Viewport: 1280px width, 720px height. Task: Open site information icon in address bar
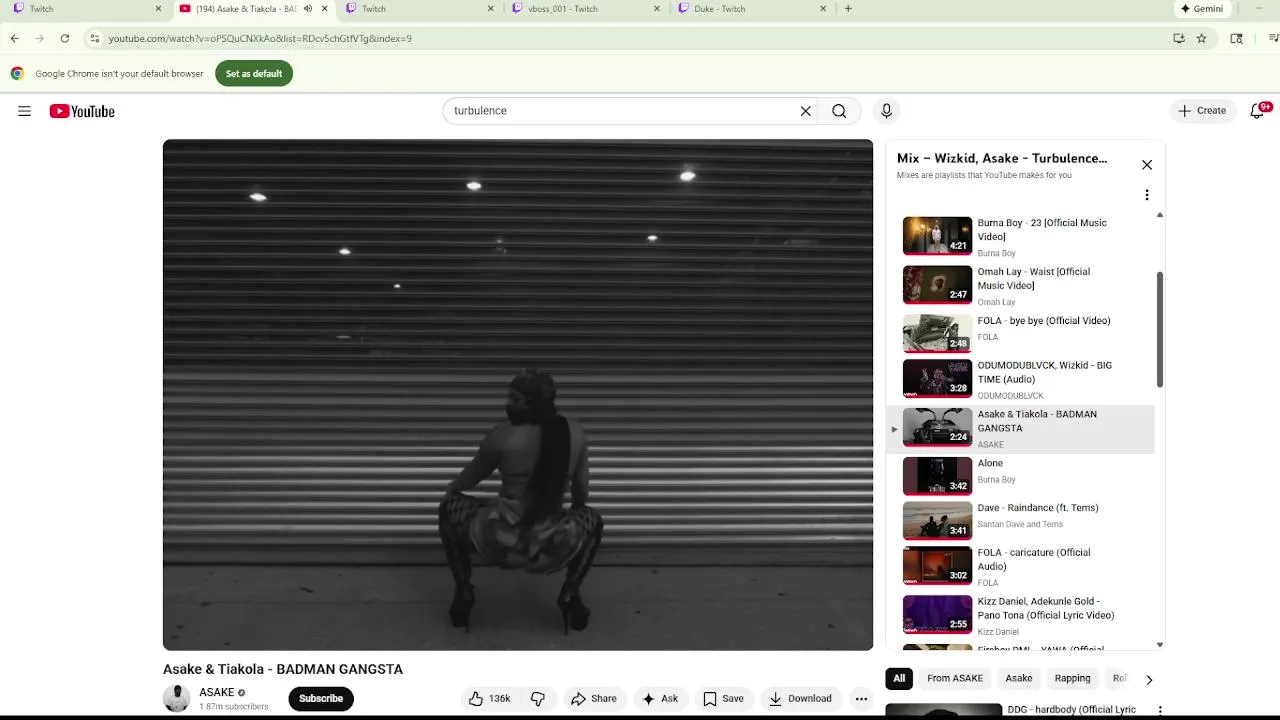click(94, 38)
